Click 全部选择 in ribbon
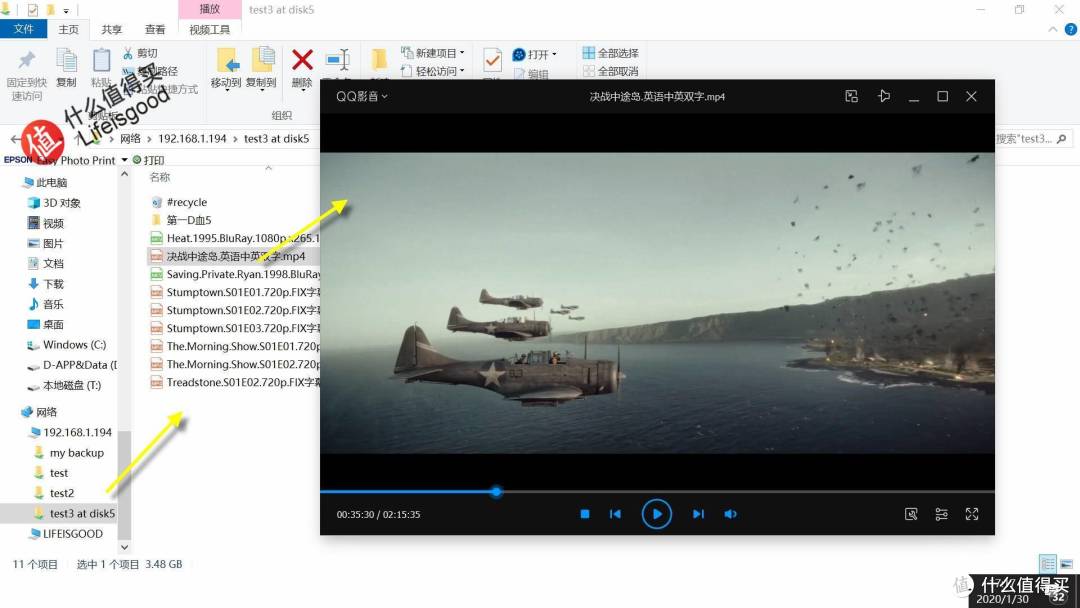The width and height of the screenshot is (1080, 608). pos(611,53)
